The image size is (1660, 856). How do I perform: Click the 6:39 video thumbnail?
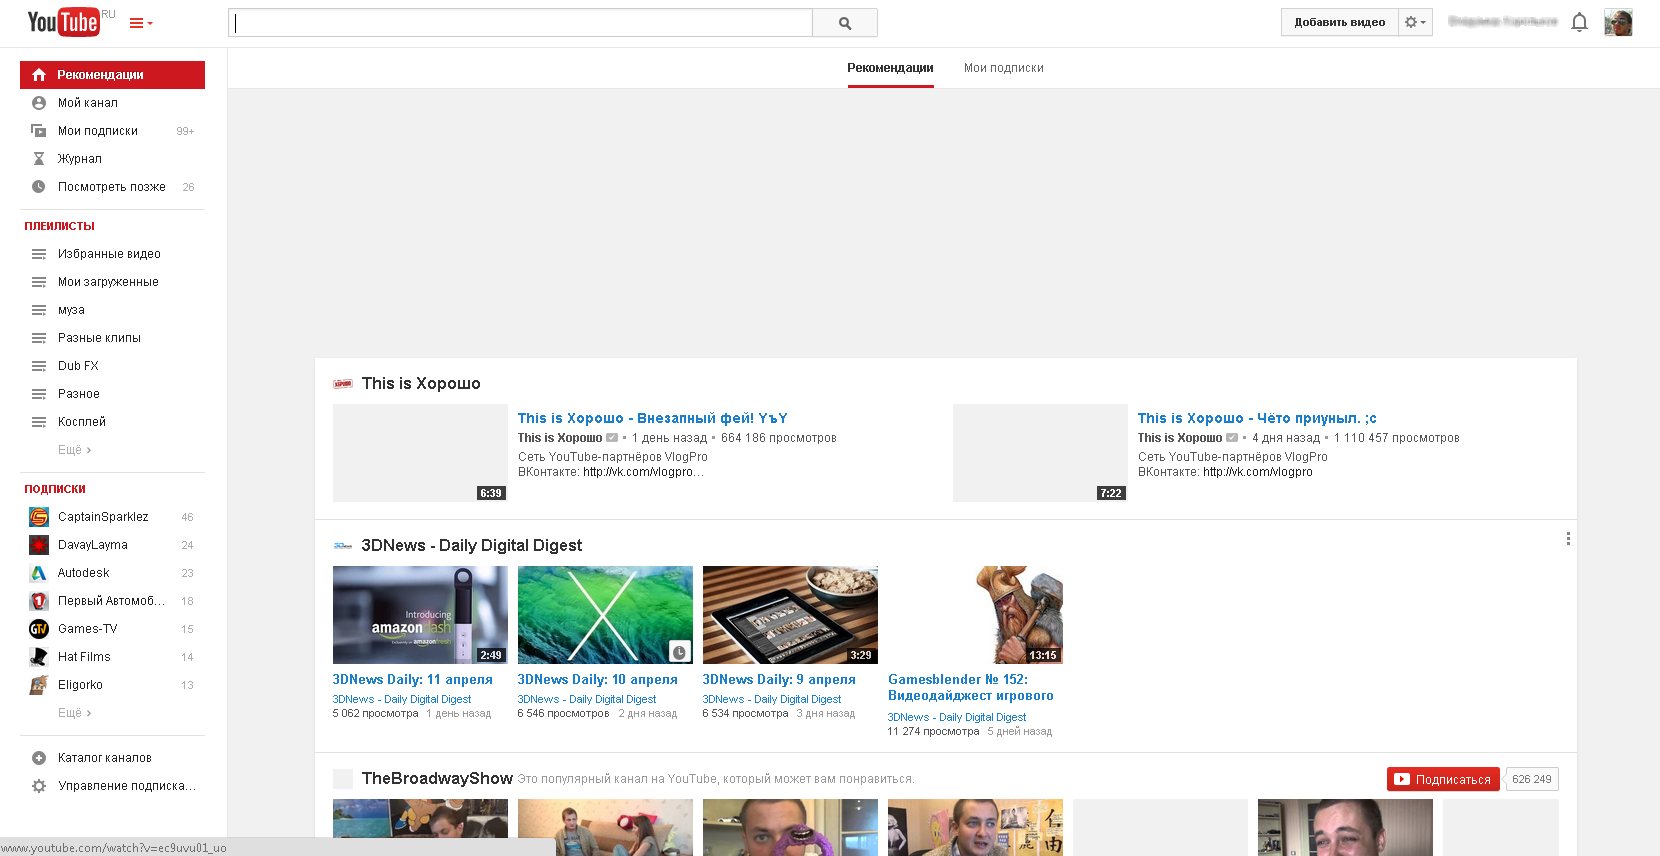click(x=420, y=453)
